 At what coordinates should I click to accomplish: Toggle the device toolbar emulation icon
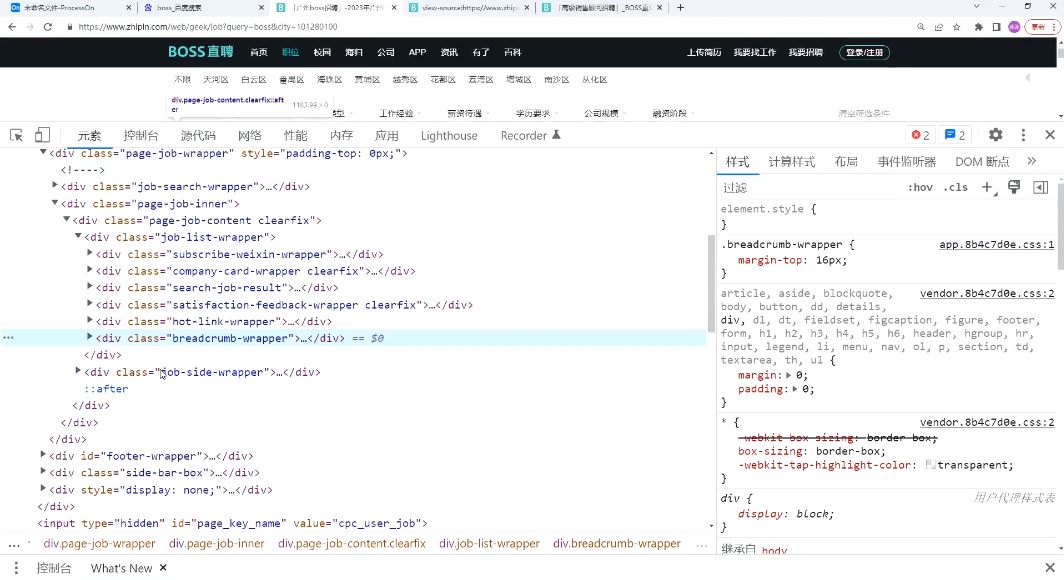point(40,134)
